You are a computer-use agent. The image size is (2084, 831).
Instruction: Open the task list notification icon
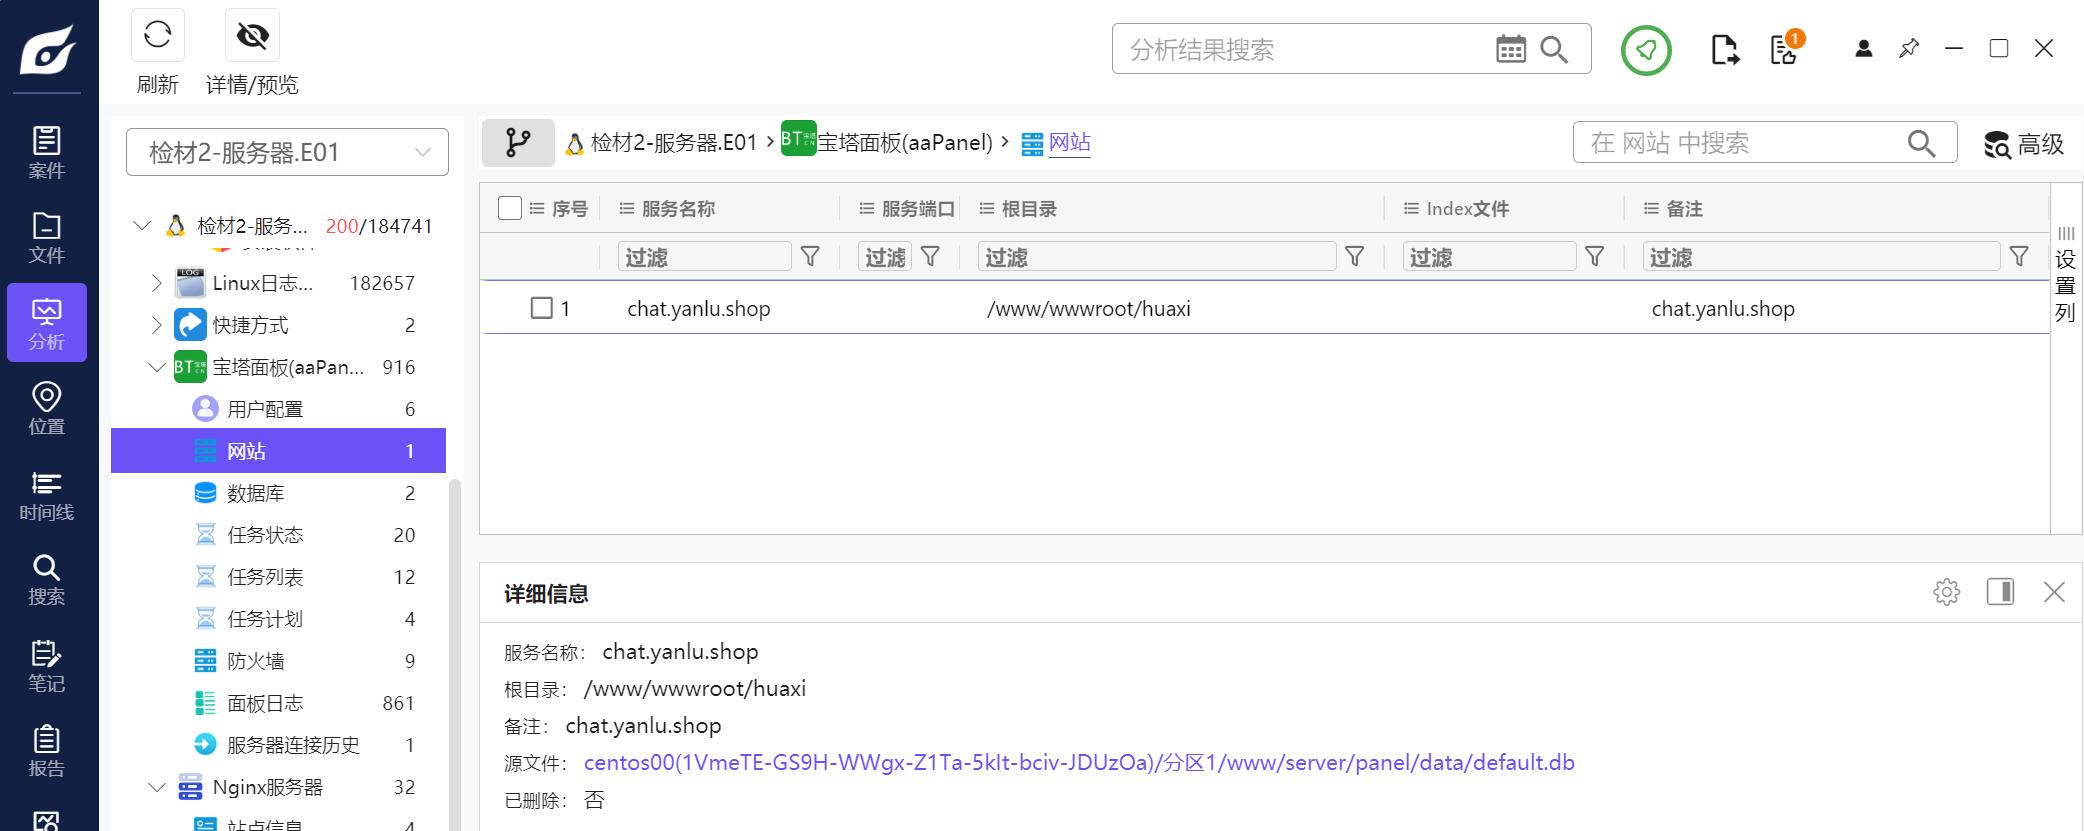[x=1784, y=49]
